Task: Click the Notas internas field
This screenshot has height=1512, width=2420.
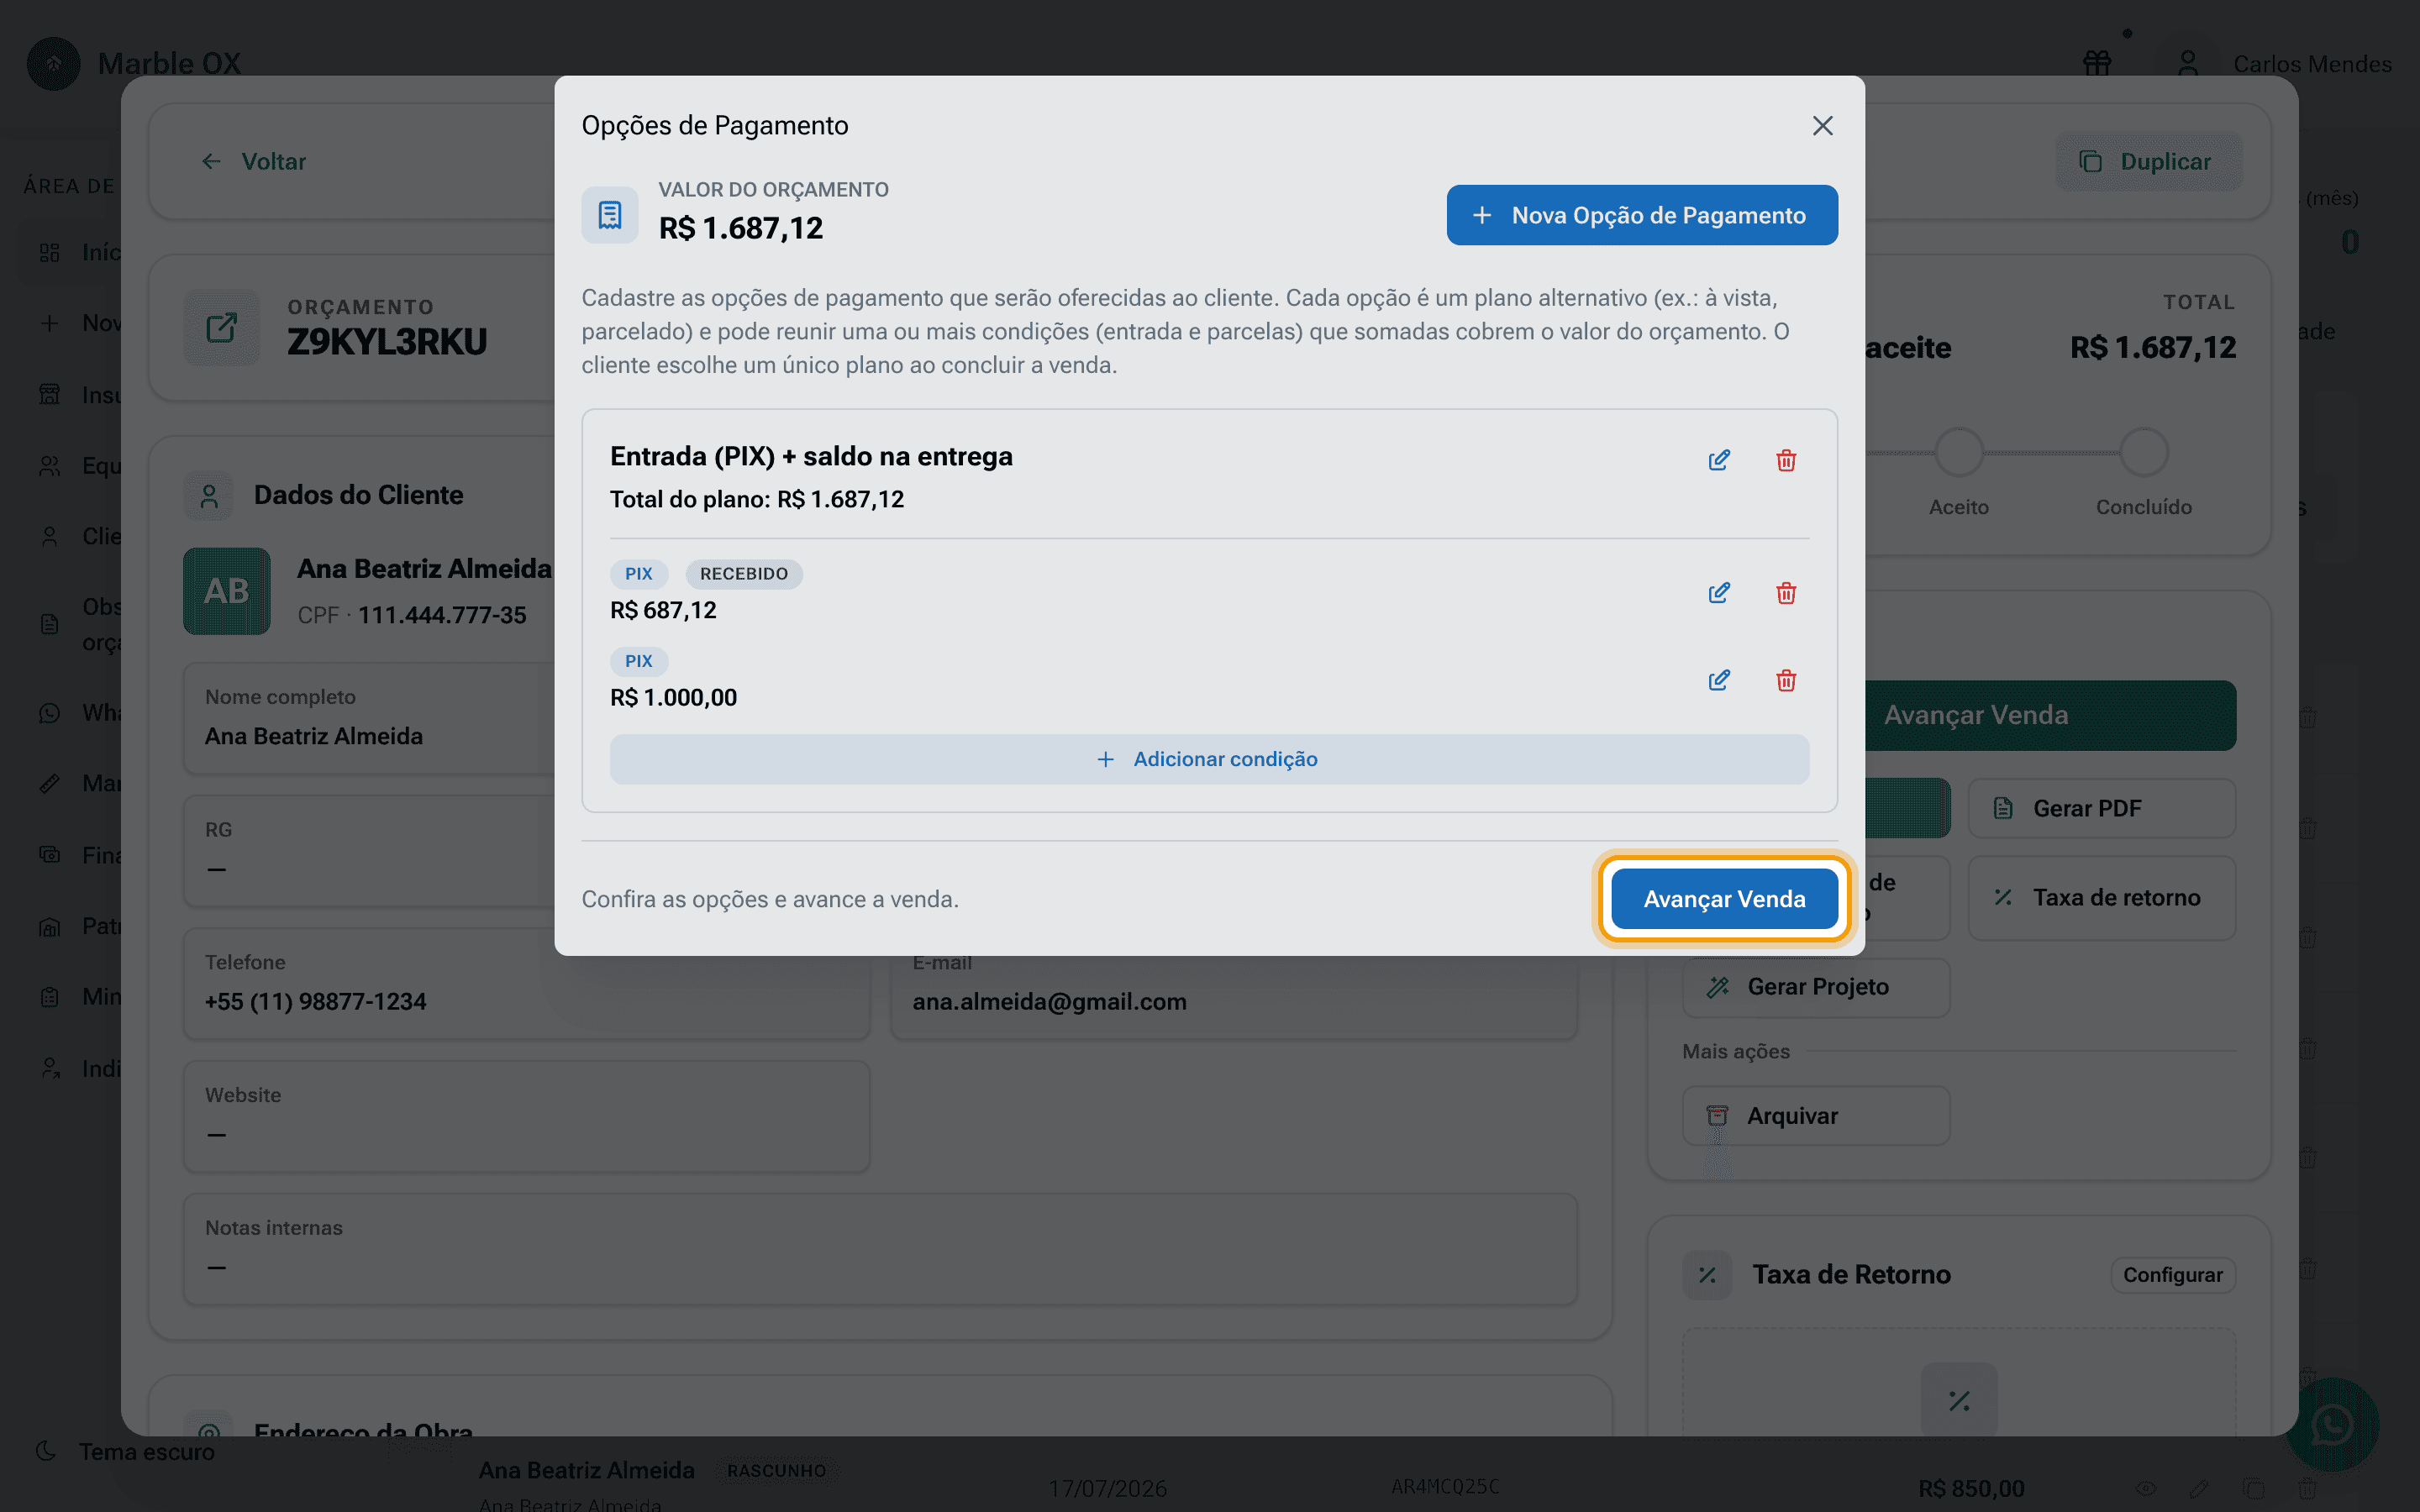Action: (x=880, y=1249)
